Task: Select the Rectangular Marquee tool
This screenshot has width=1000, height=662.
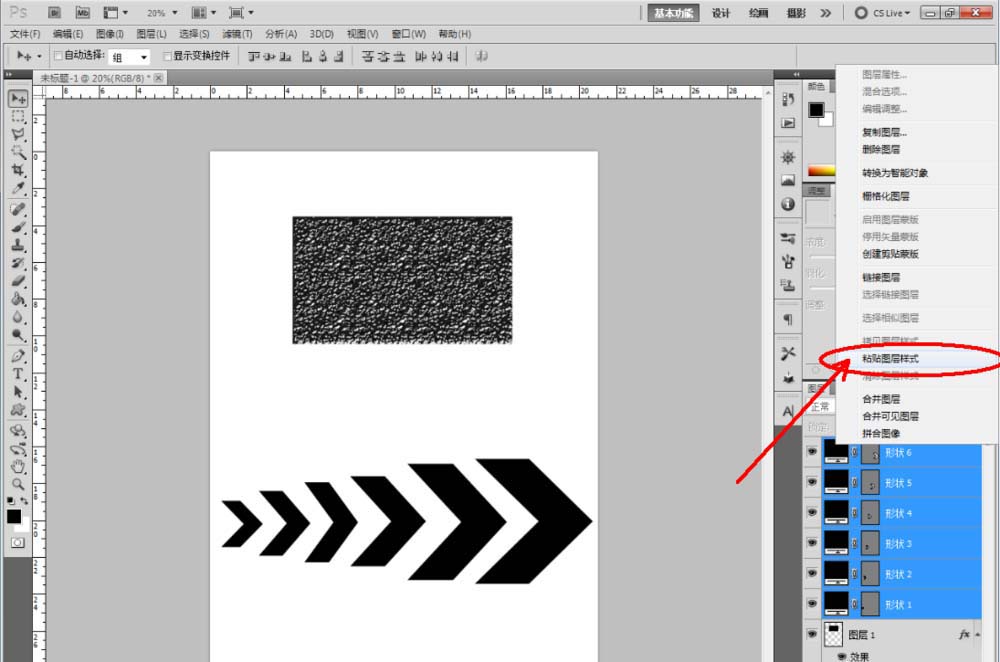Action: [18, 116]
